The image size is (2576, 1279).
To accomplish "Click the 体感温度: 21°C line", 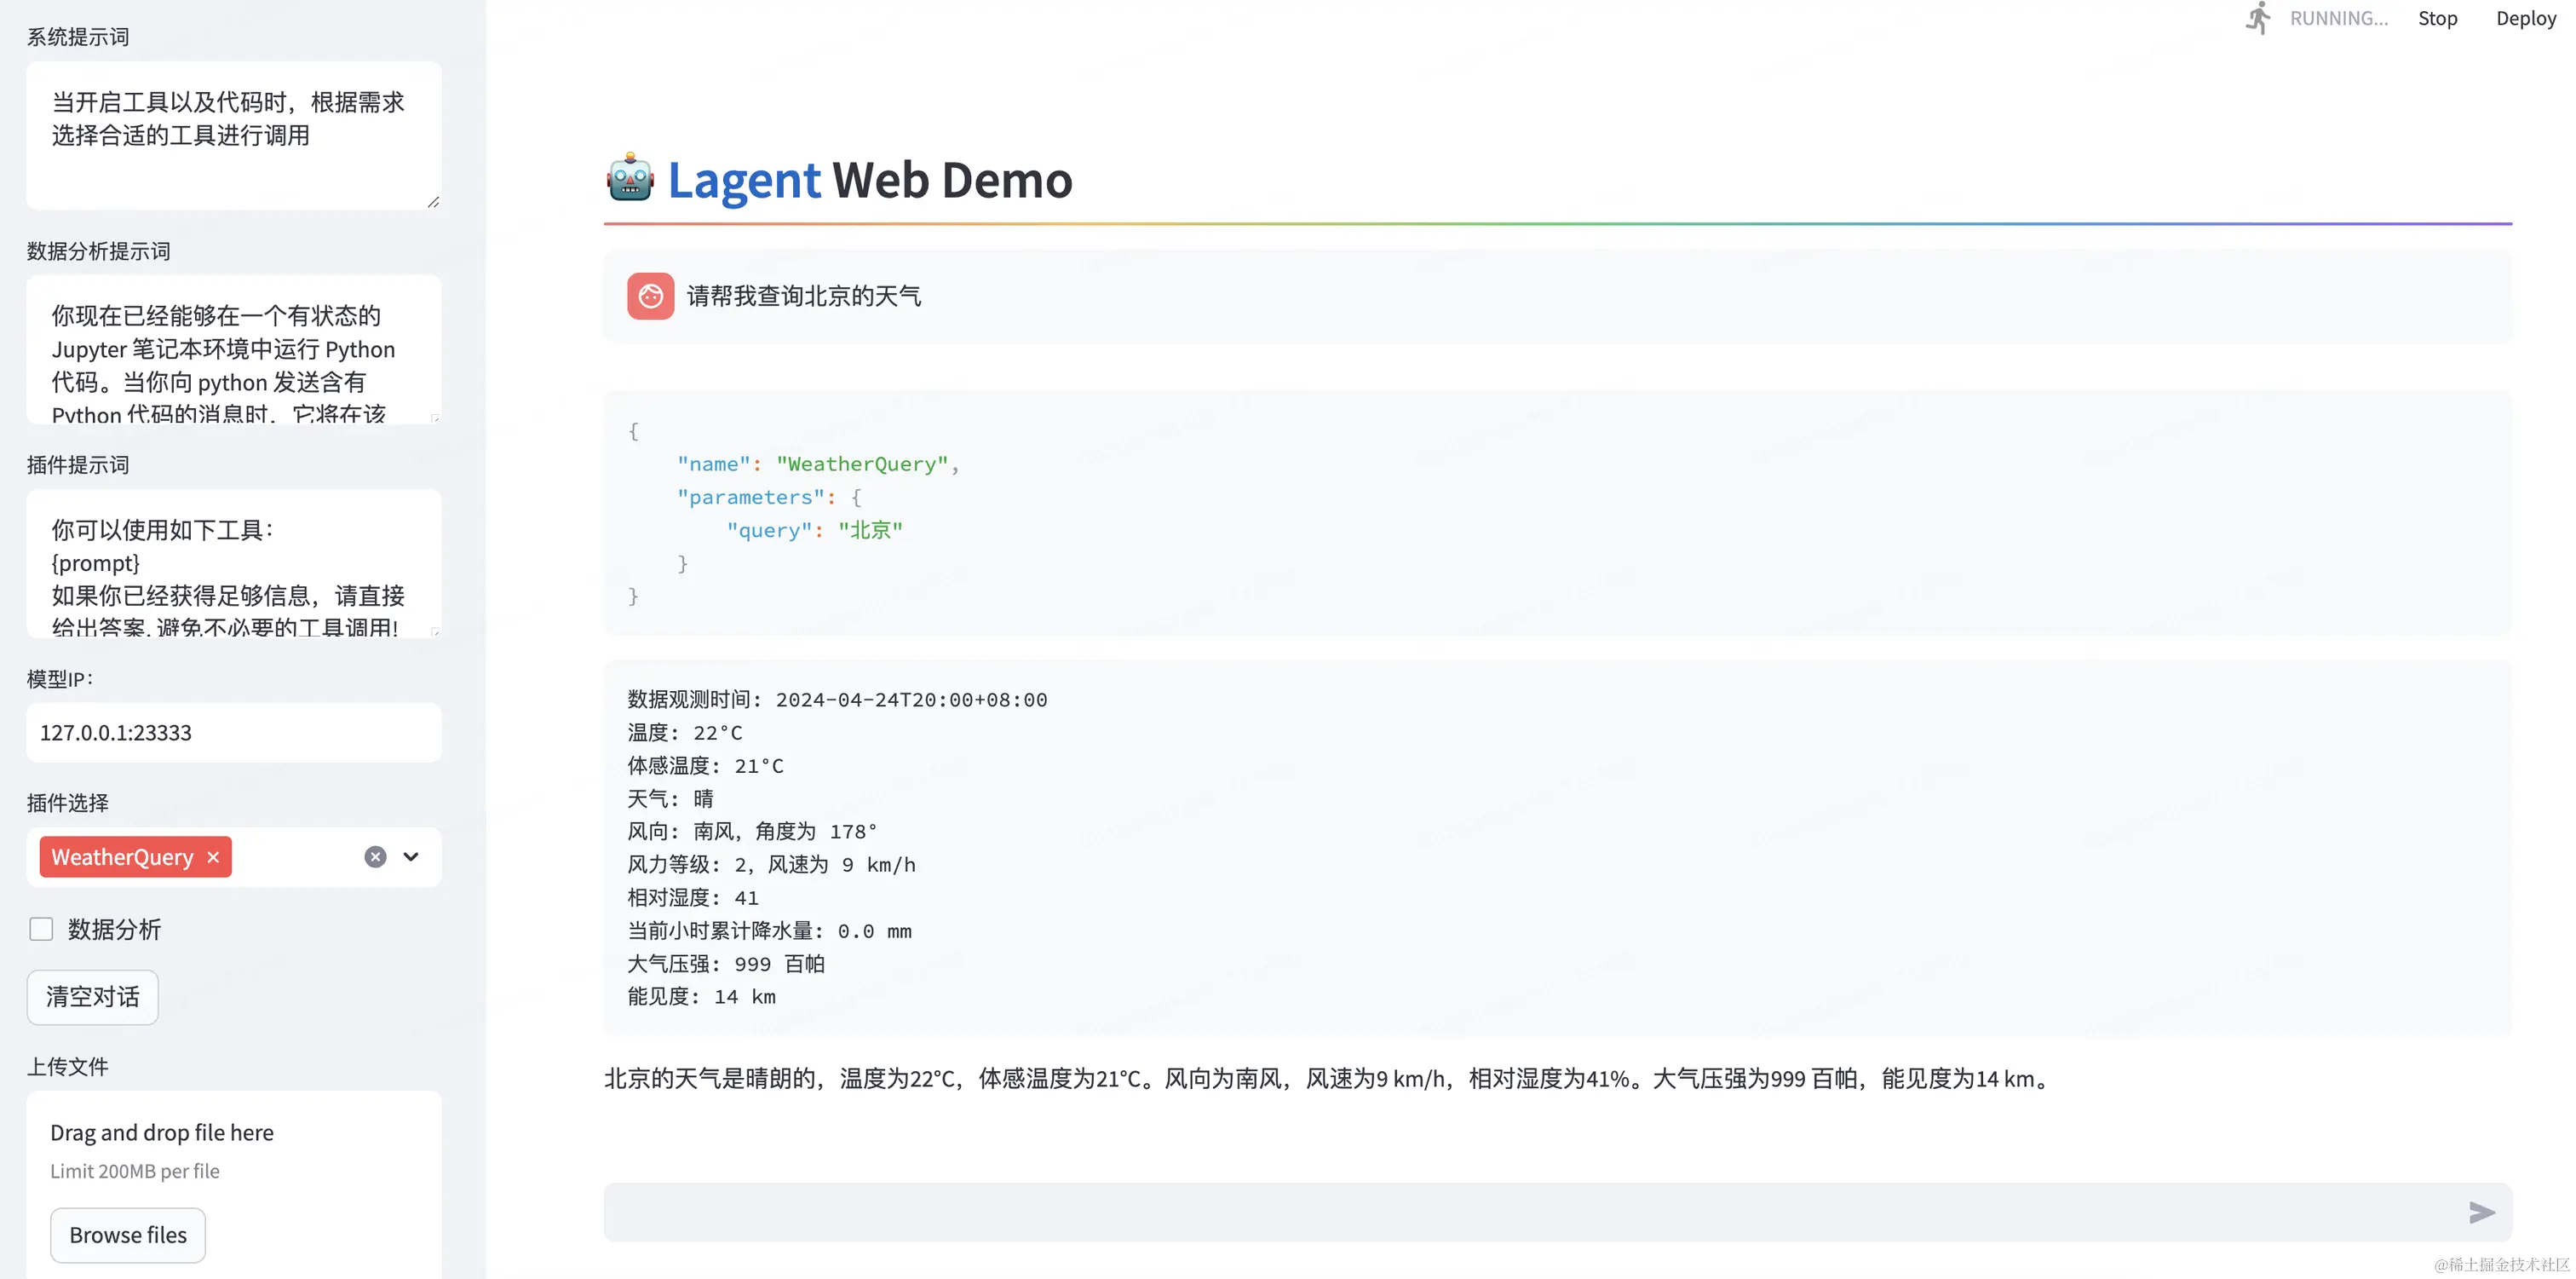I will click(705, 766).
